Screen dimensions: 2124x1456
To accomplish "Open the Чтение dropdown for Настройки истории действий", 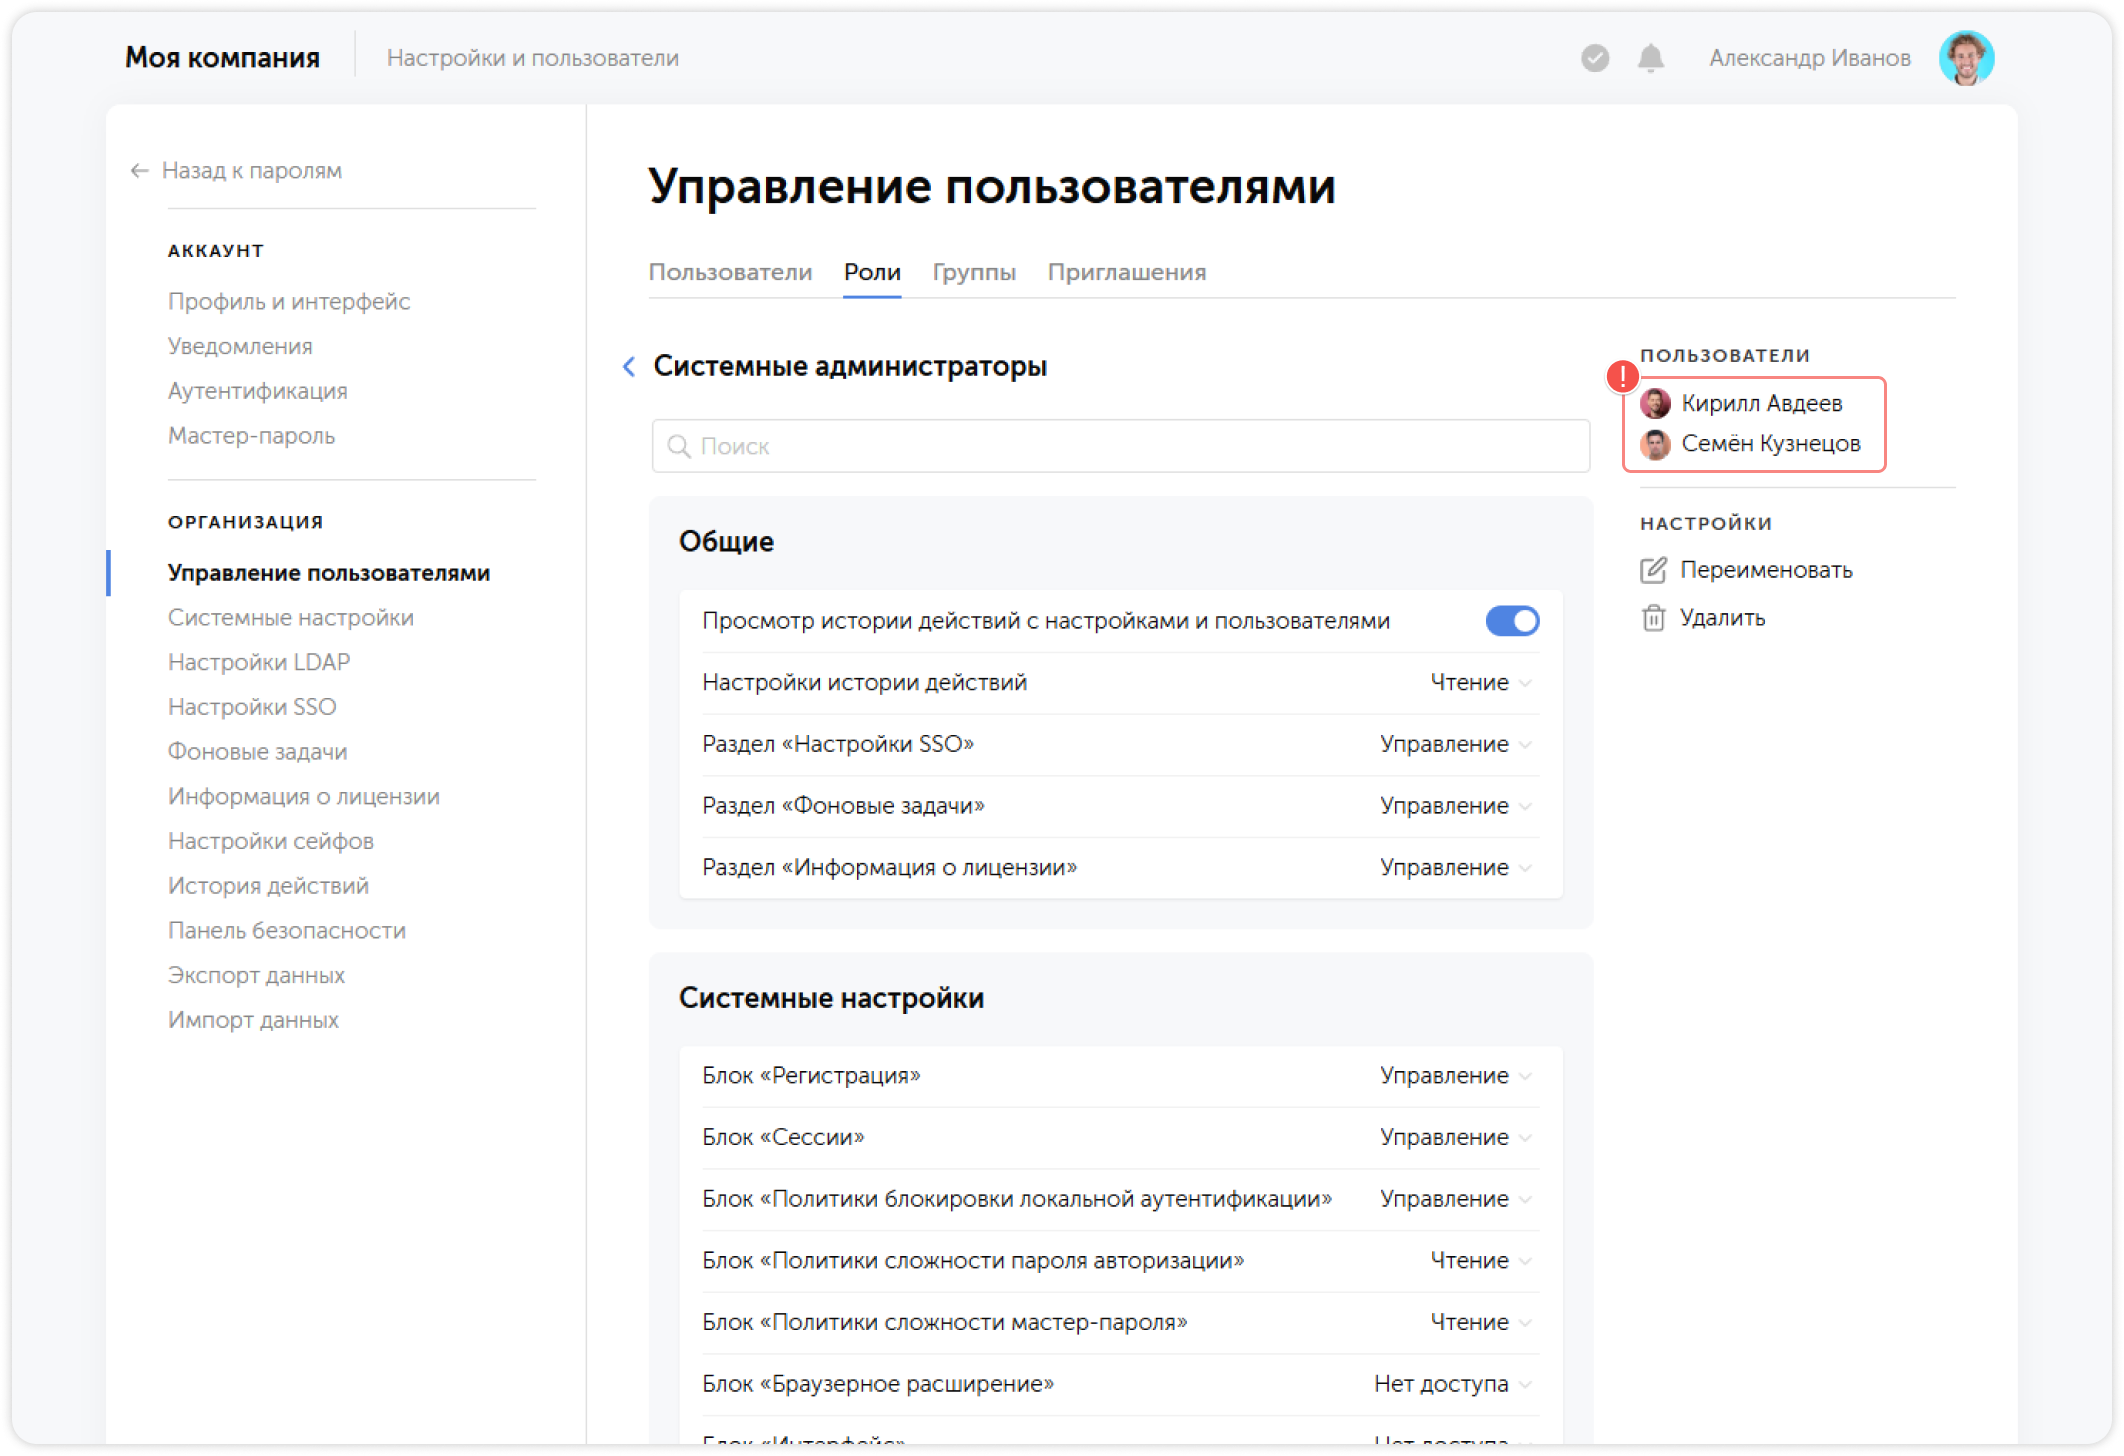I will [x=1480, y=682].
